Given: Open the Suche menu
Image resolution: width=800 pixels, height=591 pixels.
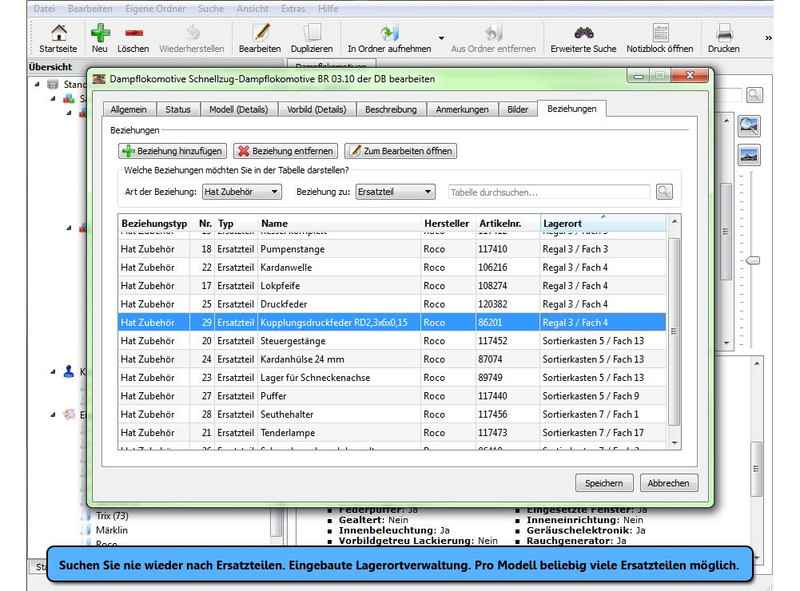Looking at the screenshot, I should coord(211,9).
